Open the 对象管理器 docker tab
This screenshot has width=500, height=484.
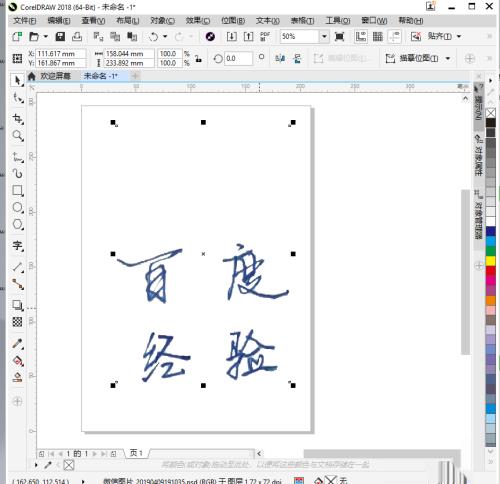pos(478,214)
